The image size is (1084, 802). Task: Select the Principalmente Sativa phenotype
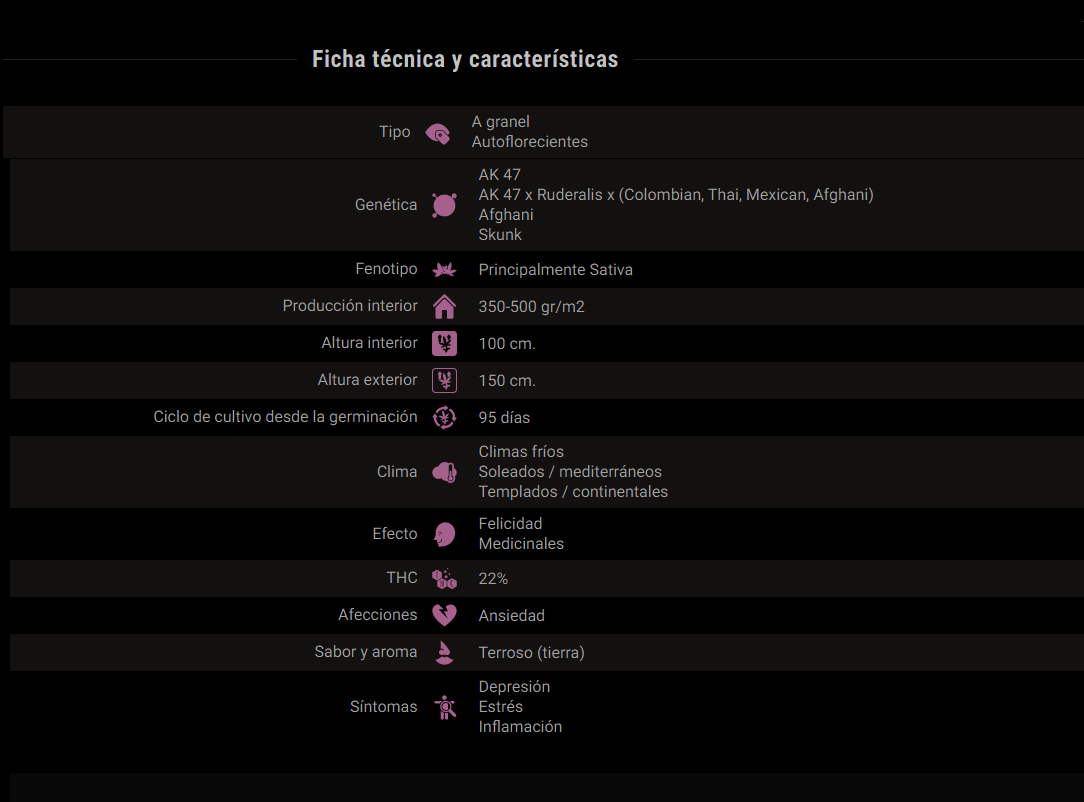(555, 270)
